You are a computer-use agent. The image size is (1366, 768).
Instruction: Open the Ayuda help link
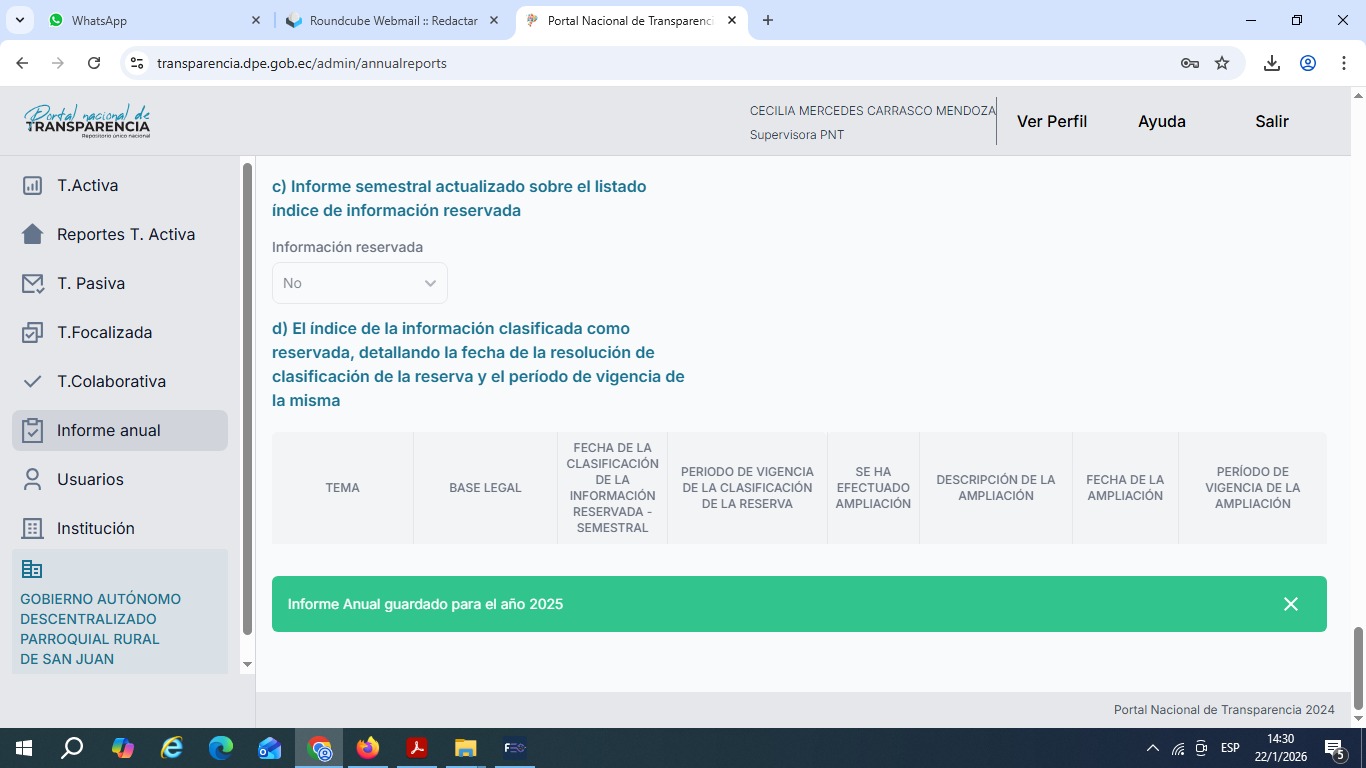coord(1161,121)
